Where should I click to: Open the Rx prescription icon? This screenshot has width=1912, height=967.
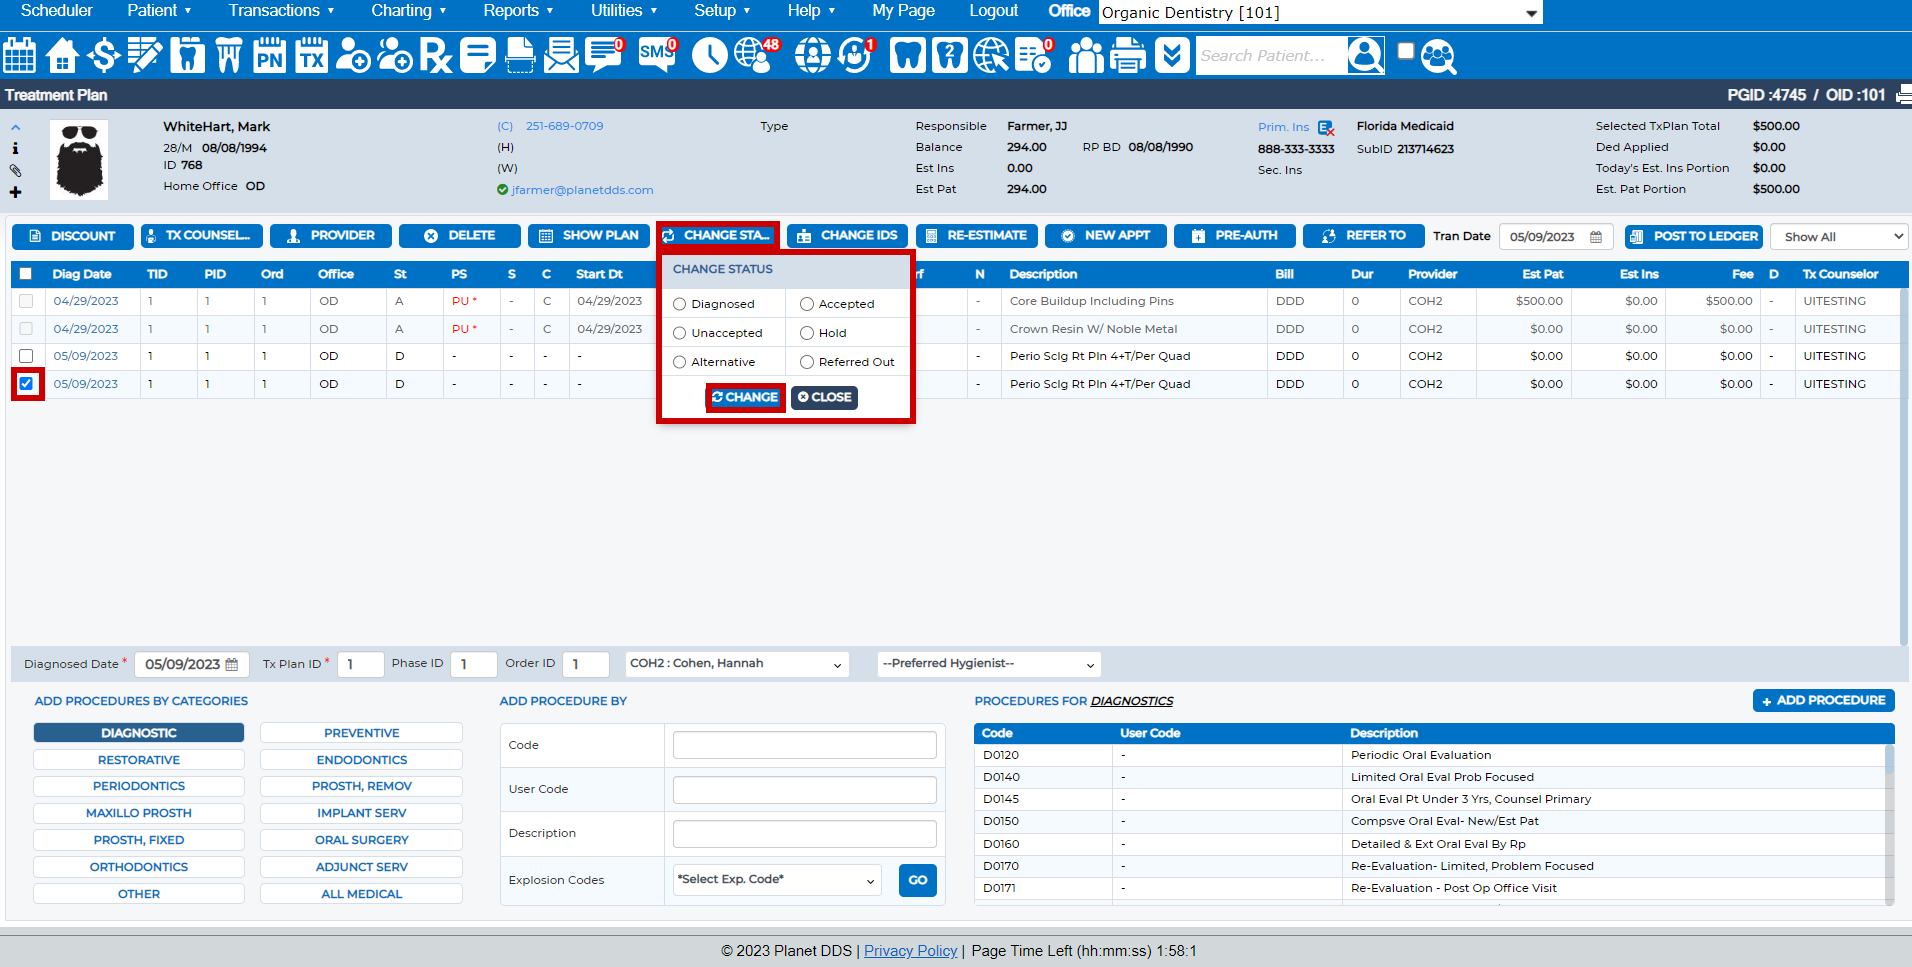click(435, 55)
